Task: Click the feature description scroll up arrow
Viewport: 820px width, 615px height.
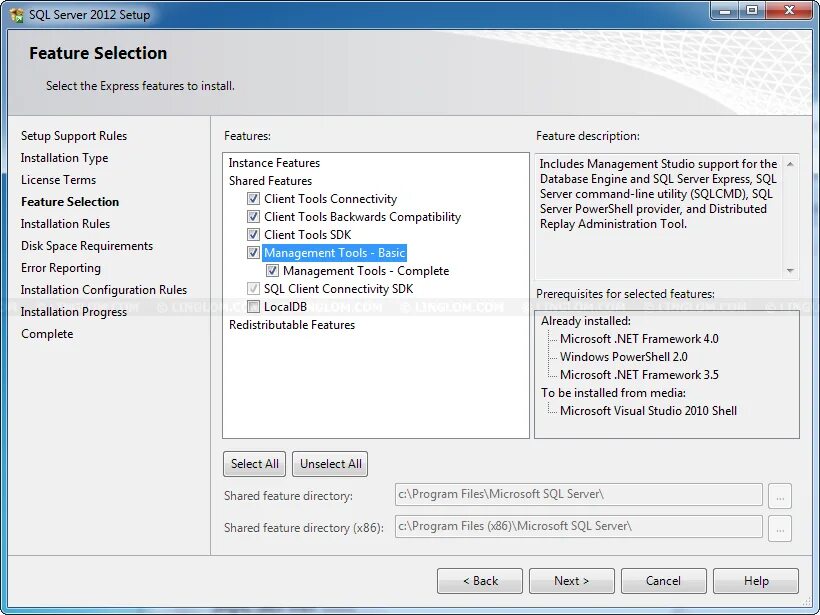Action: [790, 164]
